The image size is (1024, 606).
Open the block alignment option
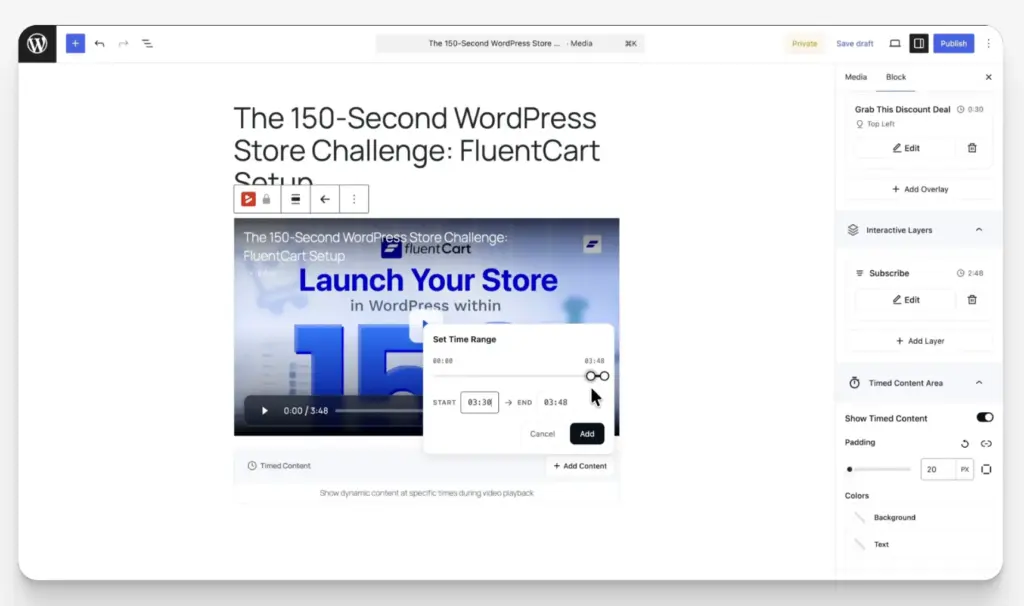click(x=296, y=199)
